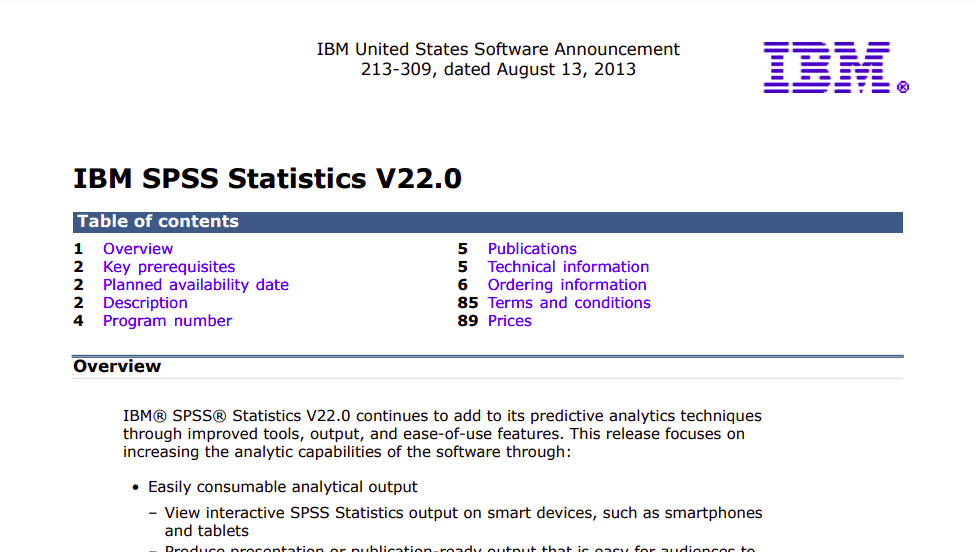Jump to Terms and conditions link
This screenshot has height=552, width=977.
(x=569, y=303)
